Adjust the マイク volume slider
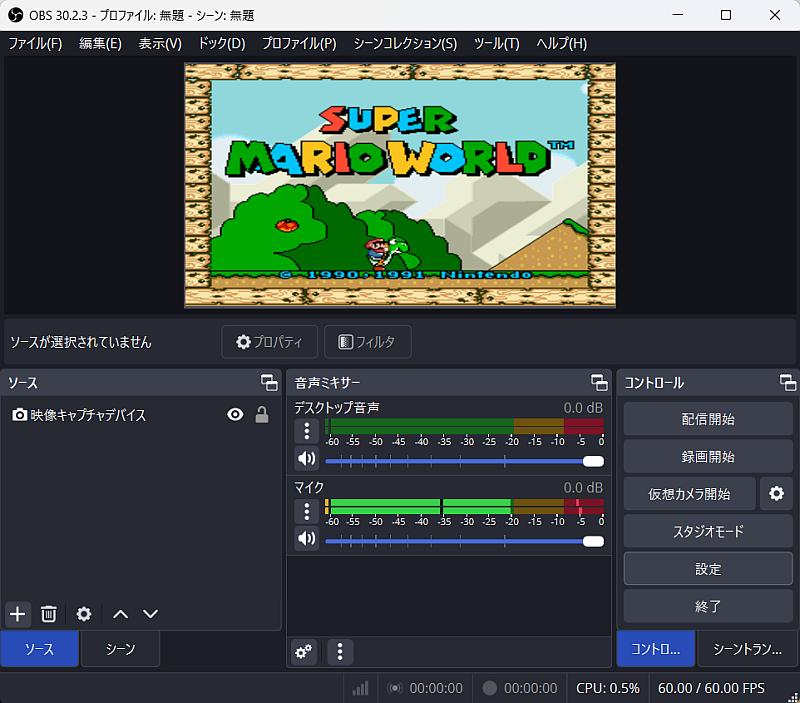Screen dimensions: 800x703 464,541
